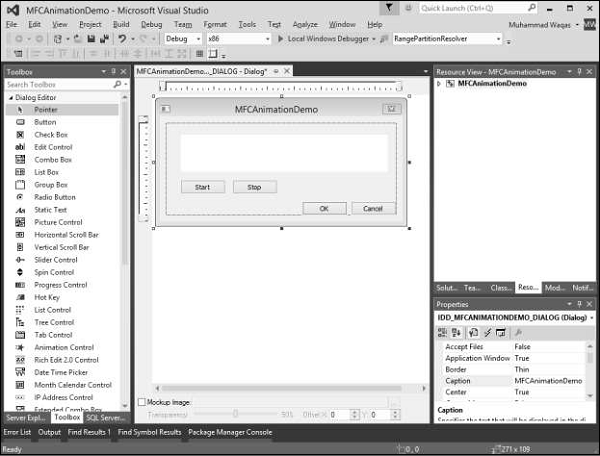Collapse the Dialog Editor toolbox group
The image size is (600, 456).
[11, 98]
